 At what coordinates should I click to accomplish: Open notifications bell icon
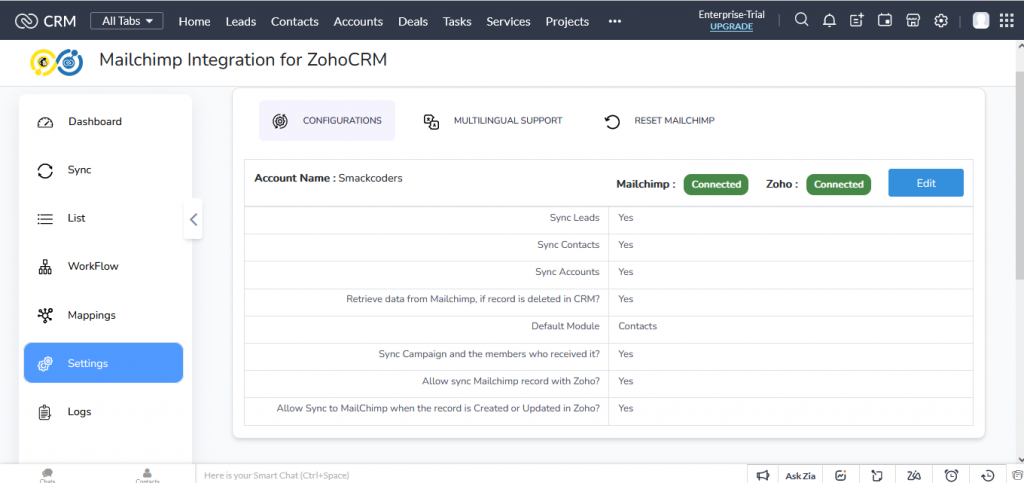pos(829,20)
